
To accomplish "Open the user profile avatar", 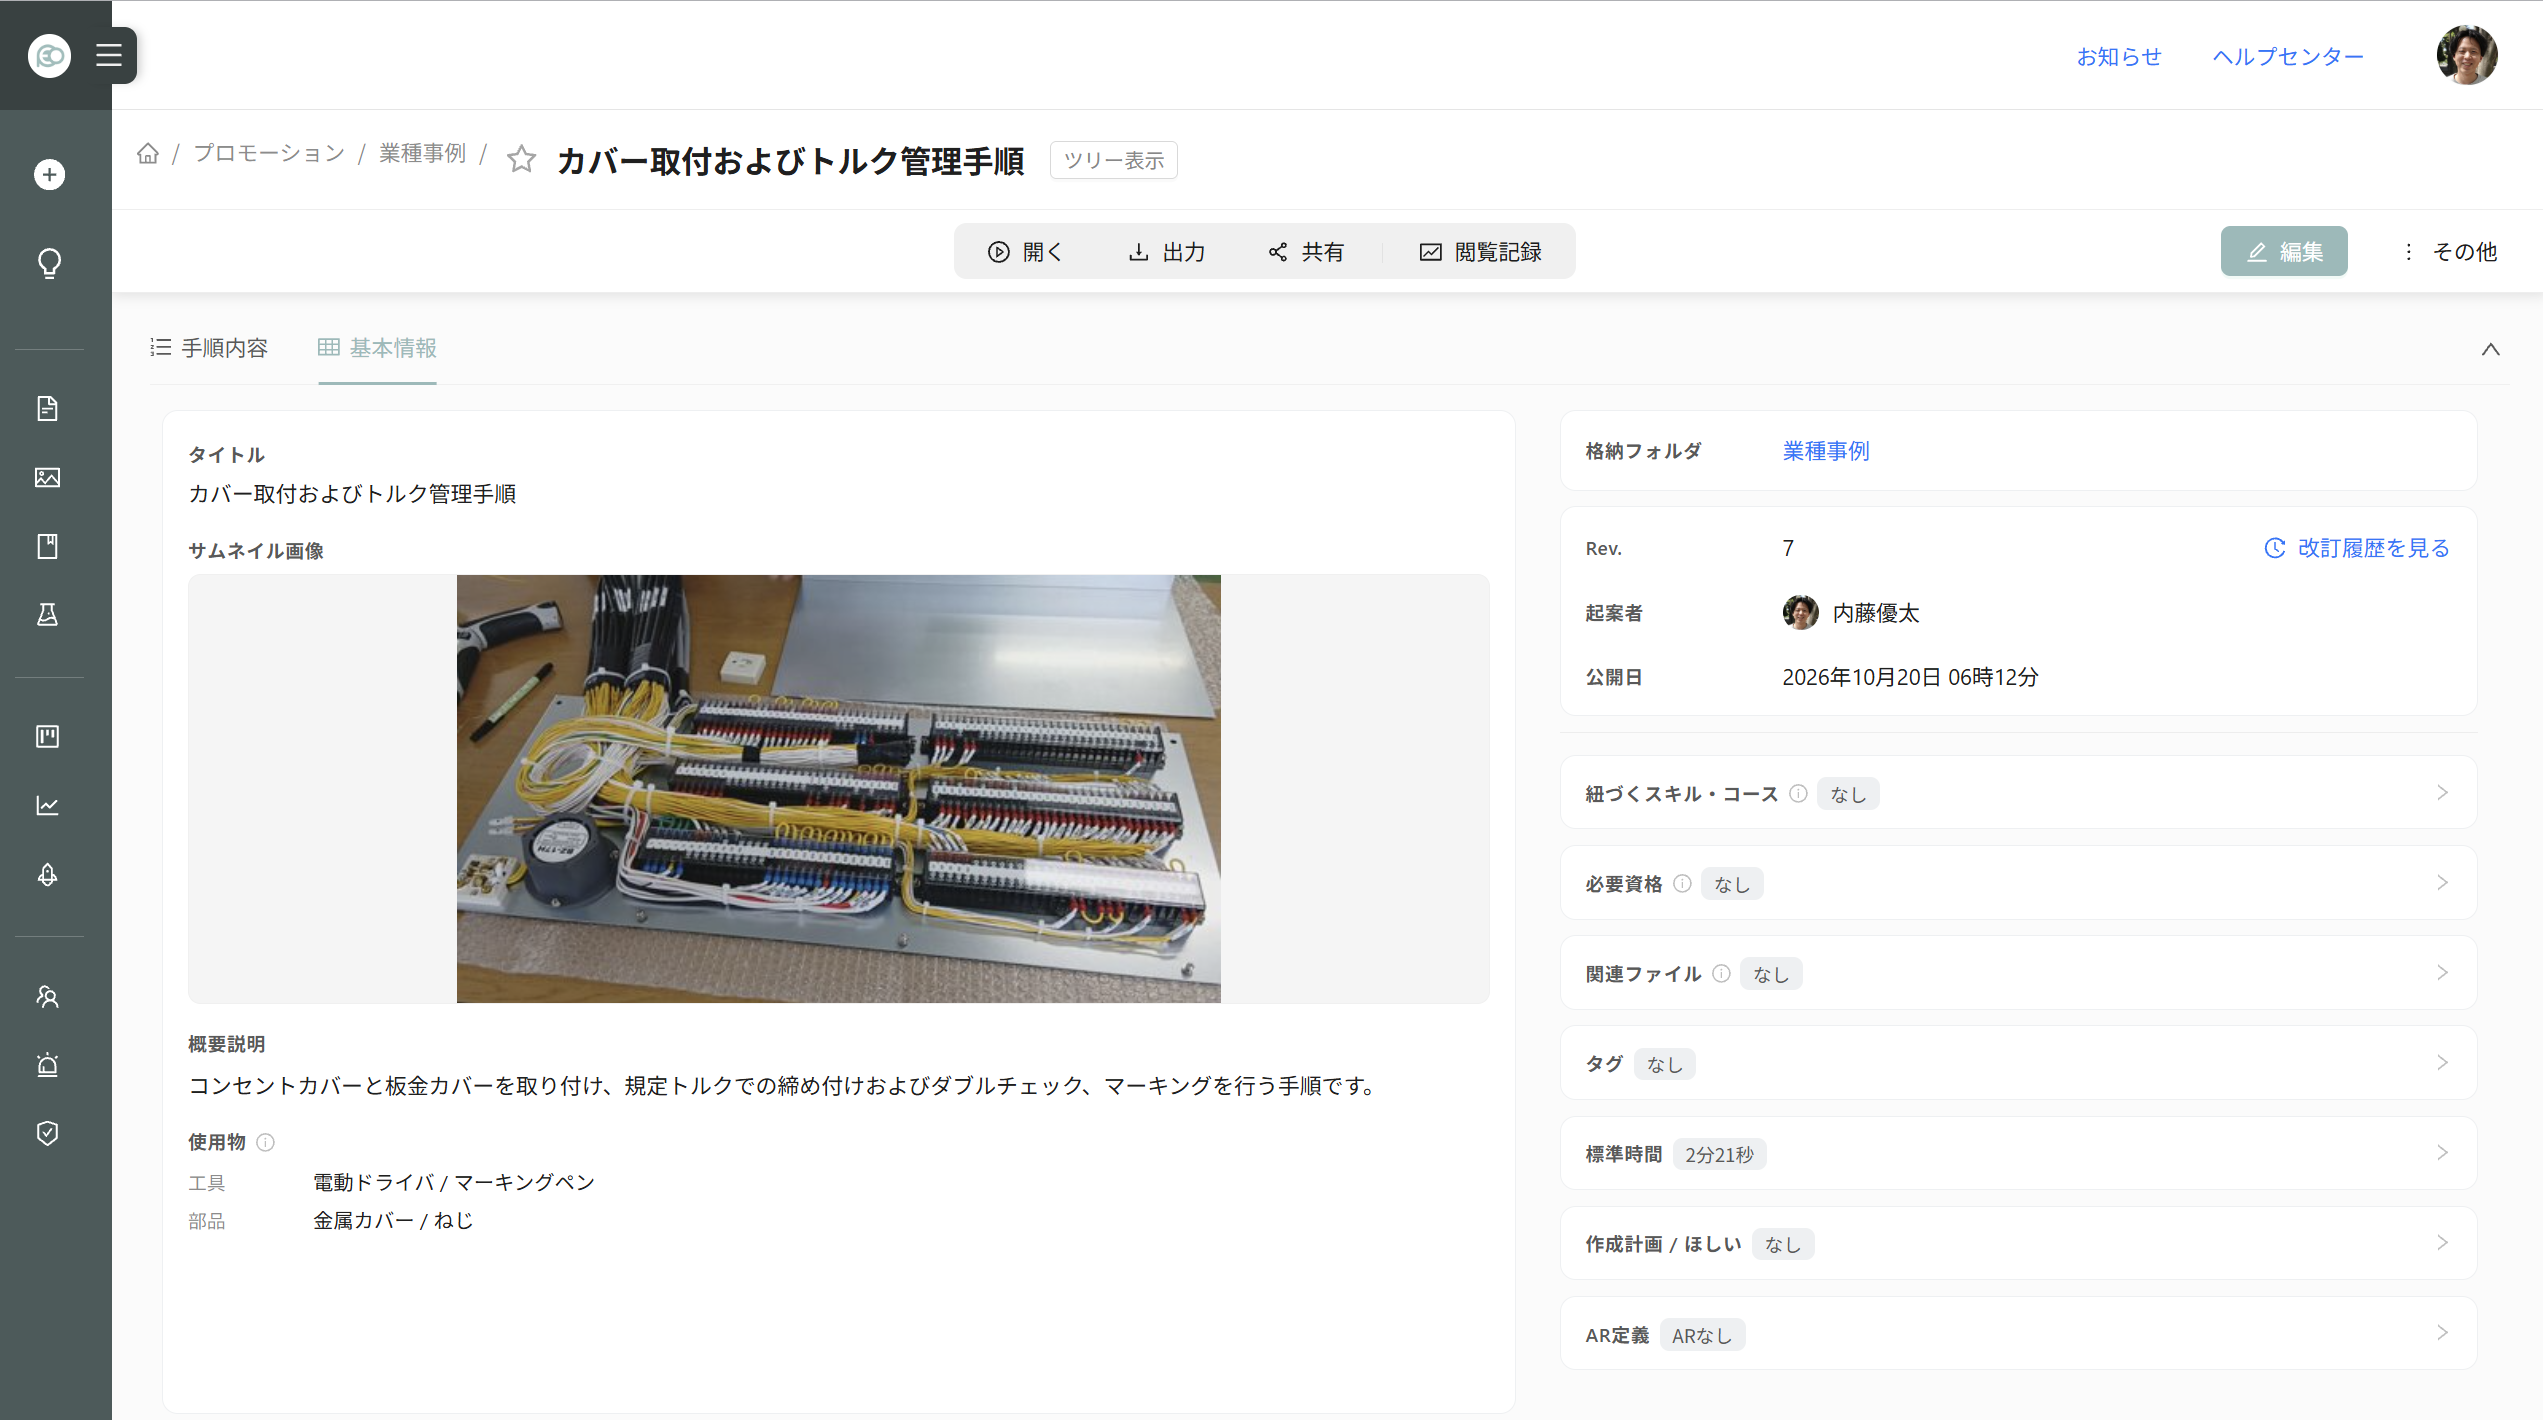I will (x=2467, y=55).
